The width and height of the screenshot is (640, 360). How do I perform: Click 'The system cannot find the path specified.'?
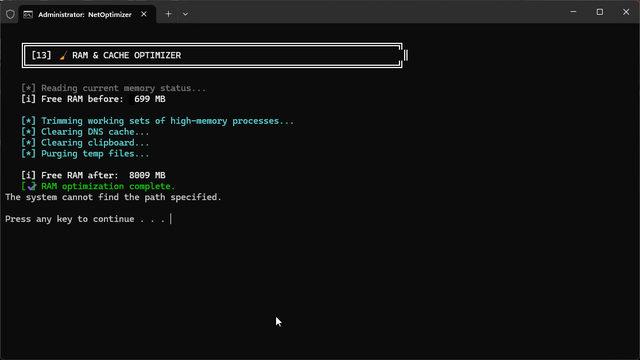[x=113, y=197]
